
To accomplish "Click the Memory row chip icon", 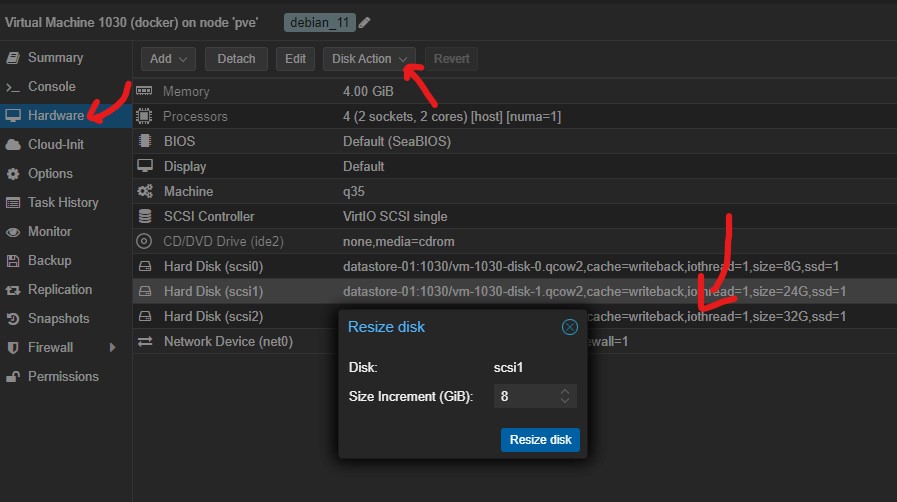I will pyautogui.click(x=145, y=92).
